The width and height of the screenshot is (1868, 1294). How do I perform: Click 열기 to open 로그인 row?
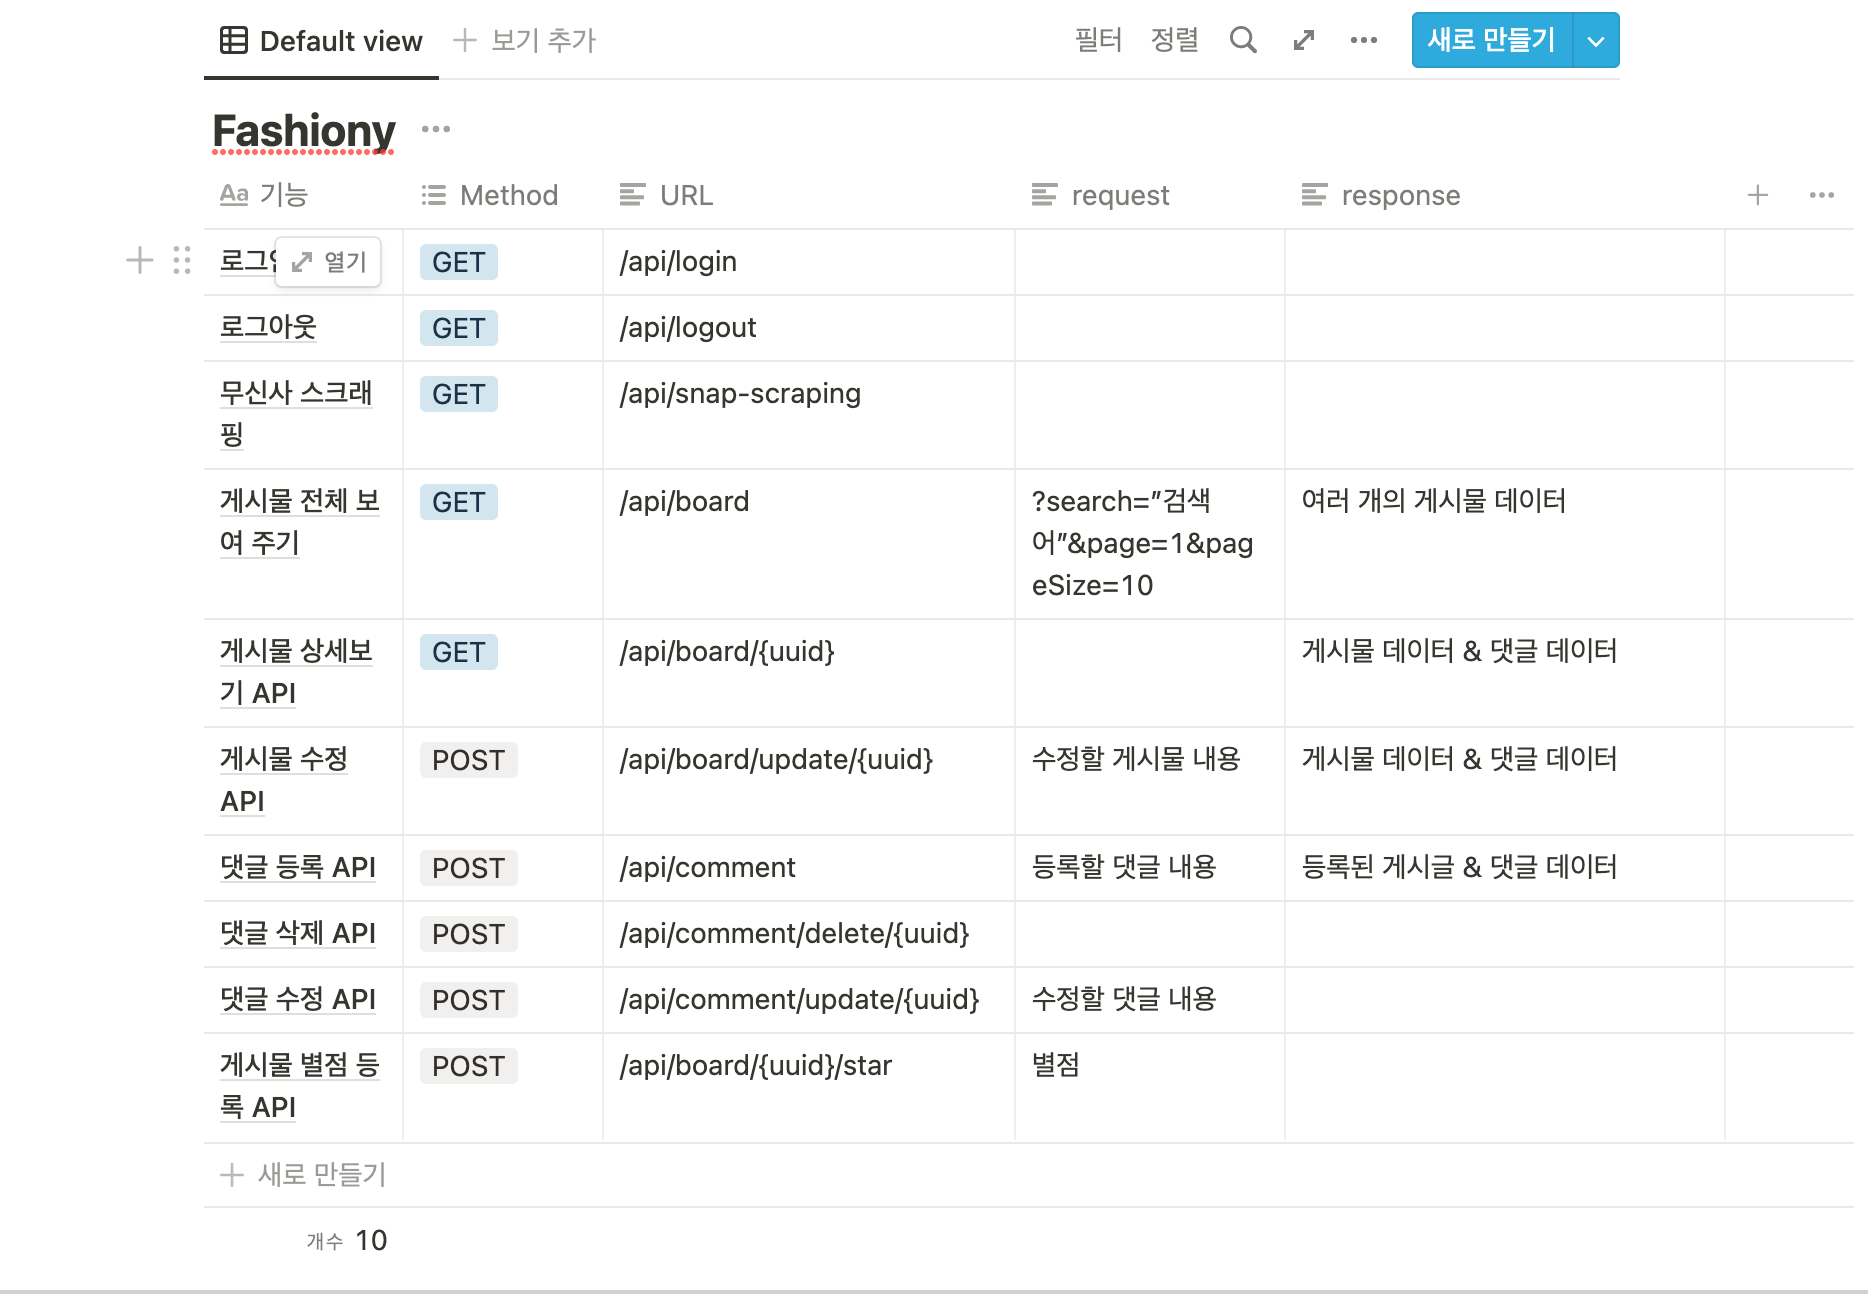(x=329, y=262)
